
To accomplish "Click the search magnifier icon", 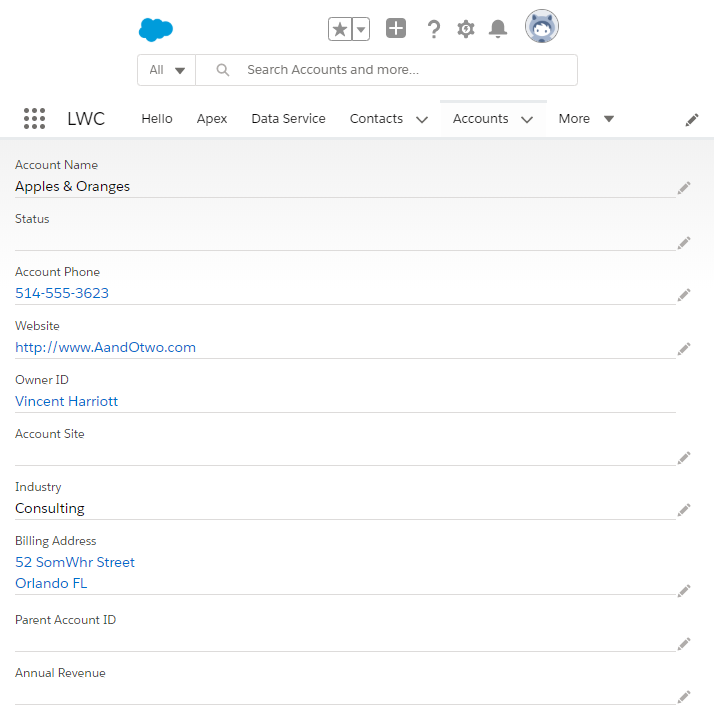I will coord(223,70).
